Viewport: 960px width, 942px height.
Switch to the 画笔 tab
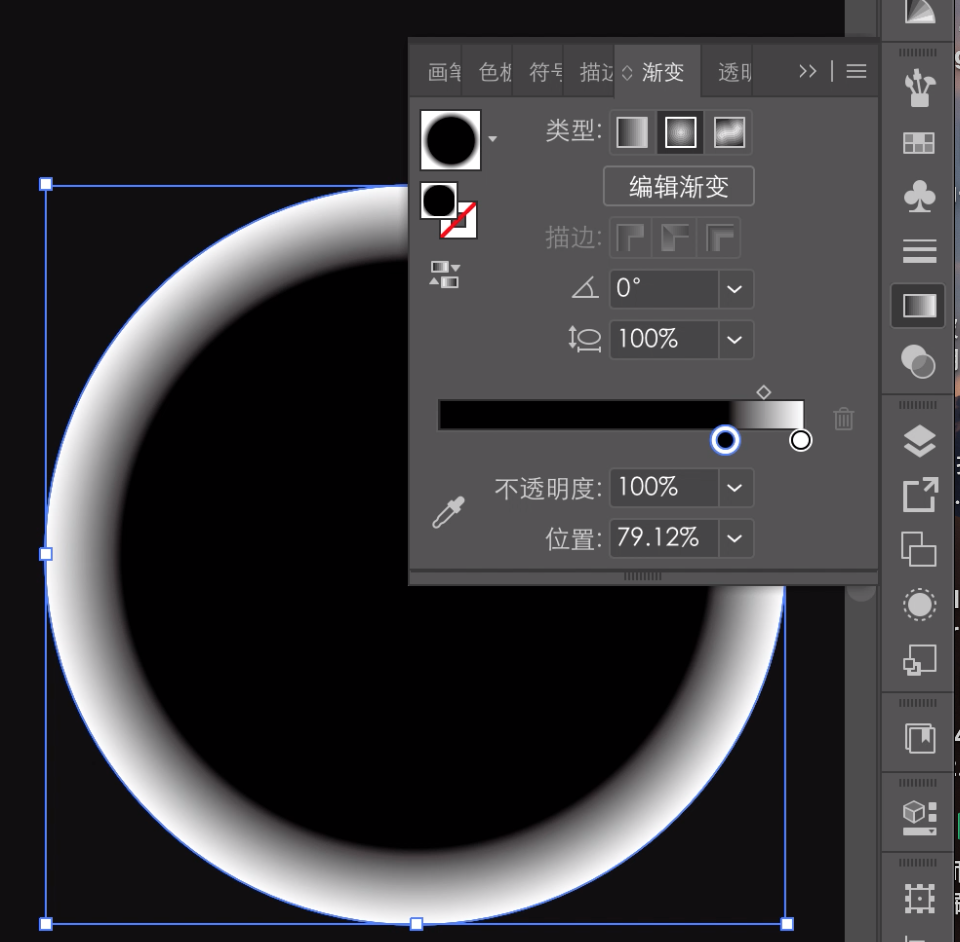pos(444,72)
